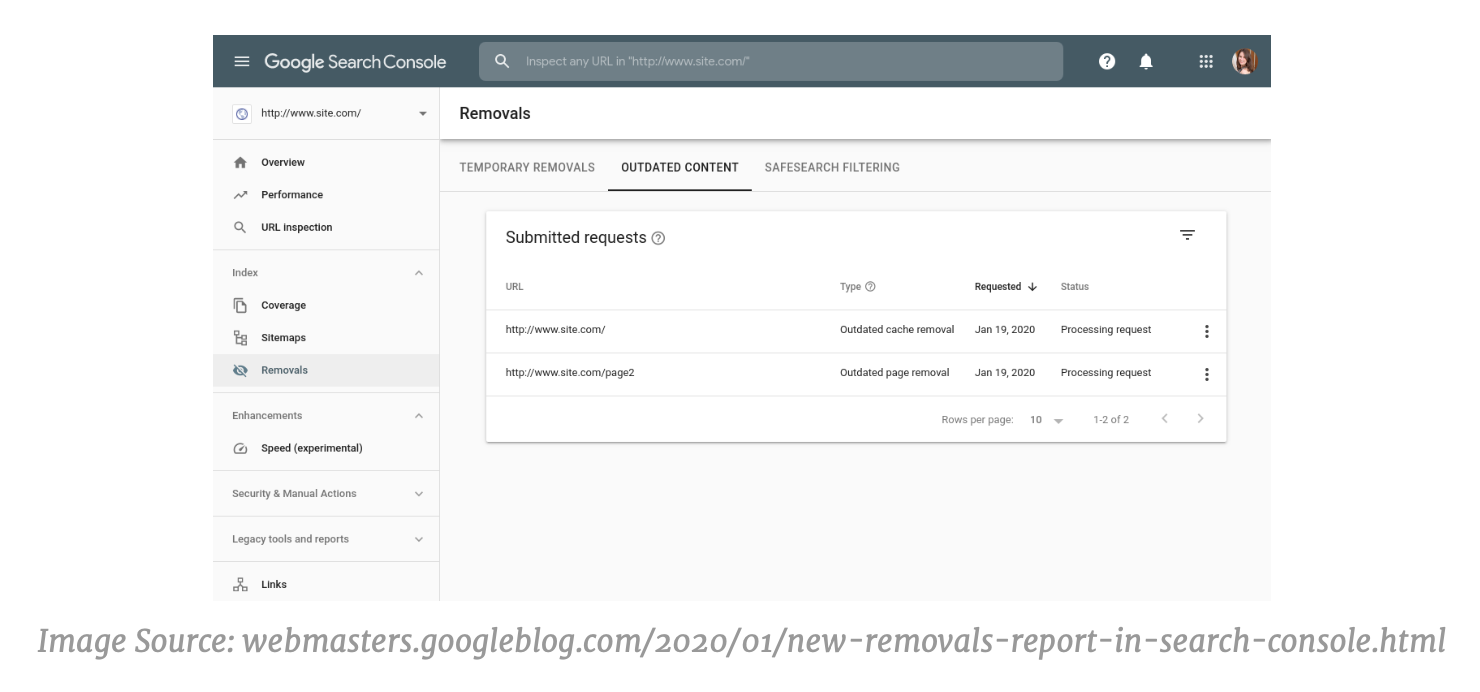This screenshot has height=692, width=1480.
Task: Switch to the Temporary Removals tab
Action: 525,167
